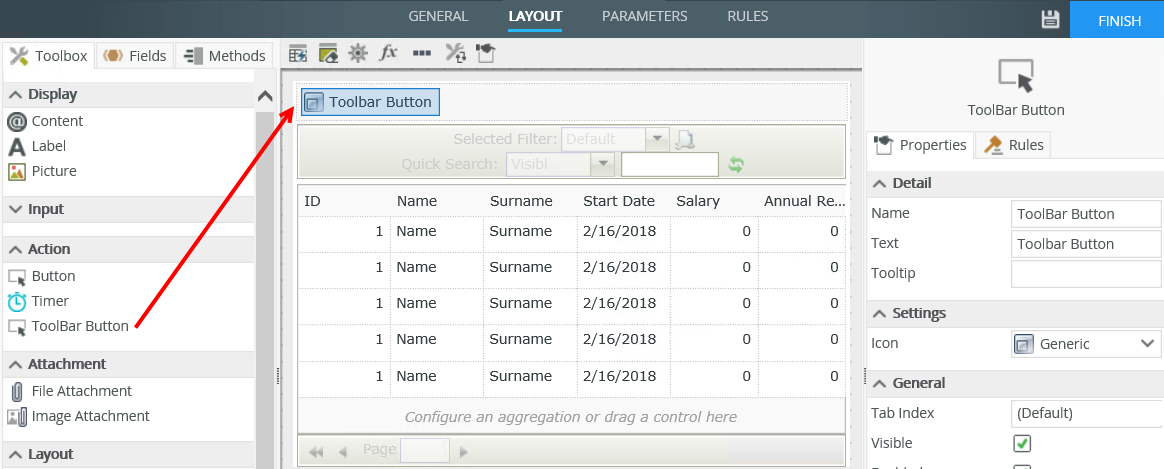Click the FINISH button

(x=1118, y=20)
